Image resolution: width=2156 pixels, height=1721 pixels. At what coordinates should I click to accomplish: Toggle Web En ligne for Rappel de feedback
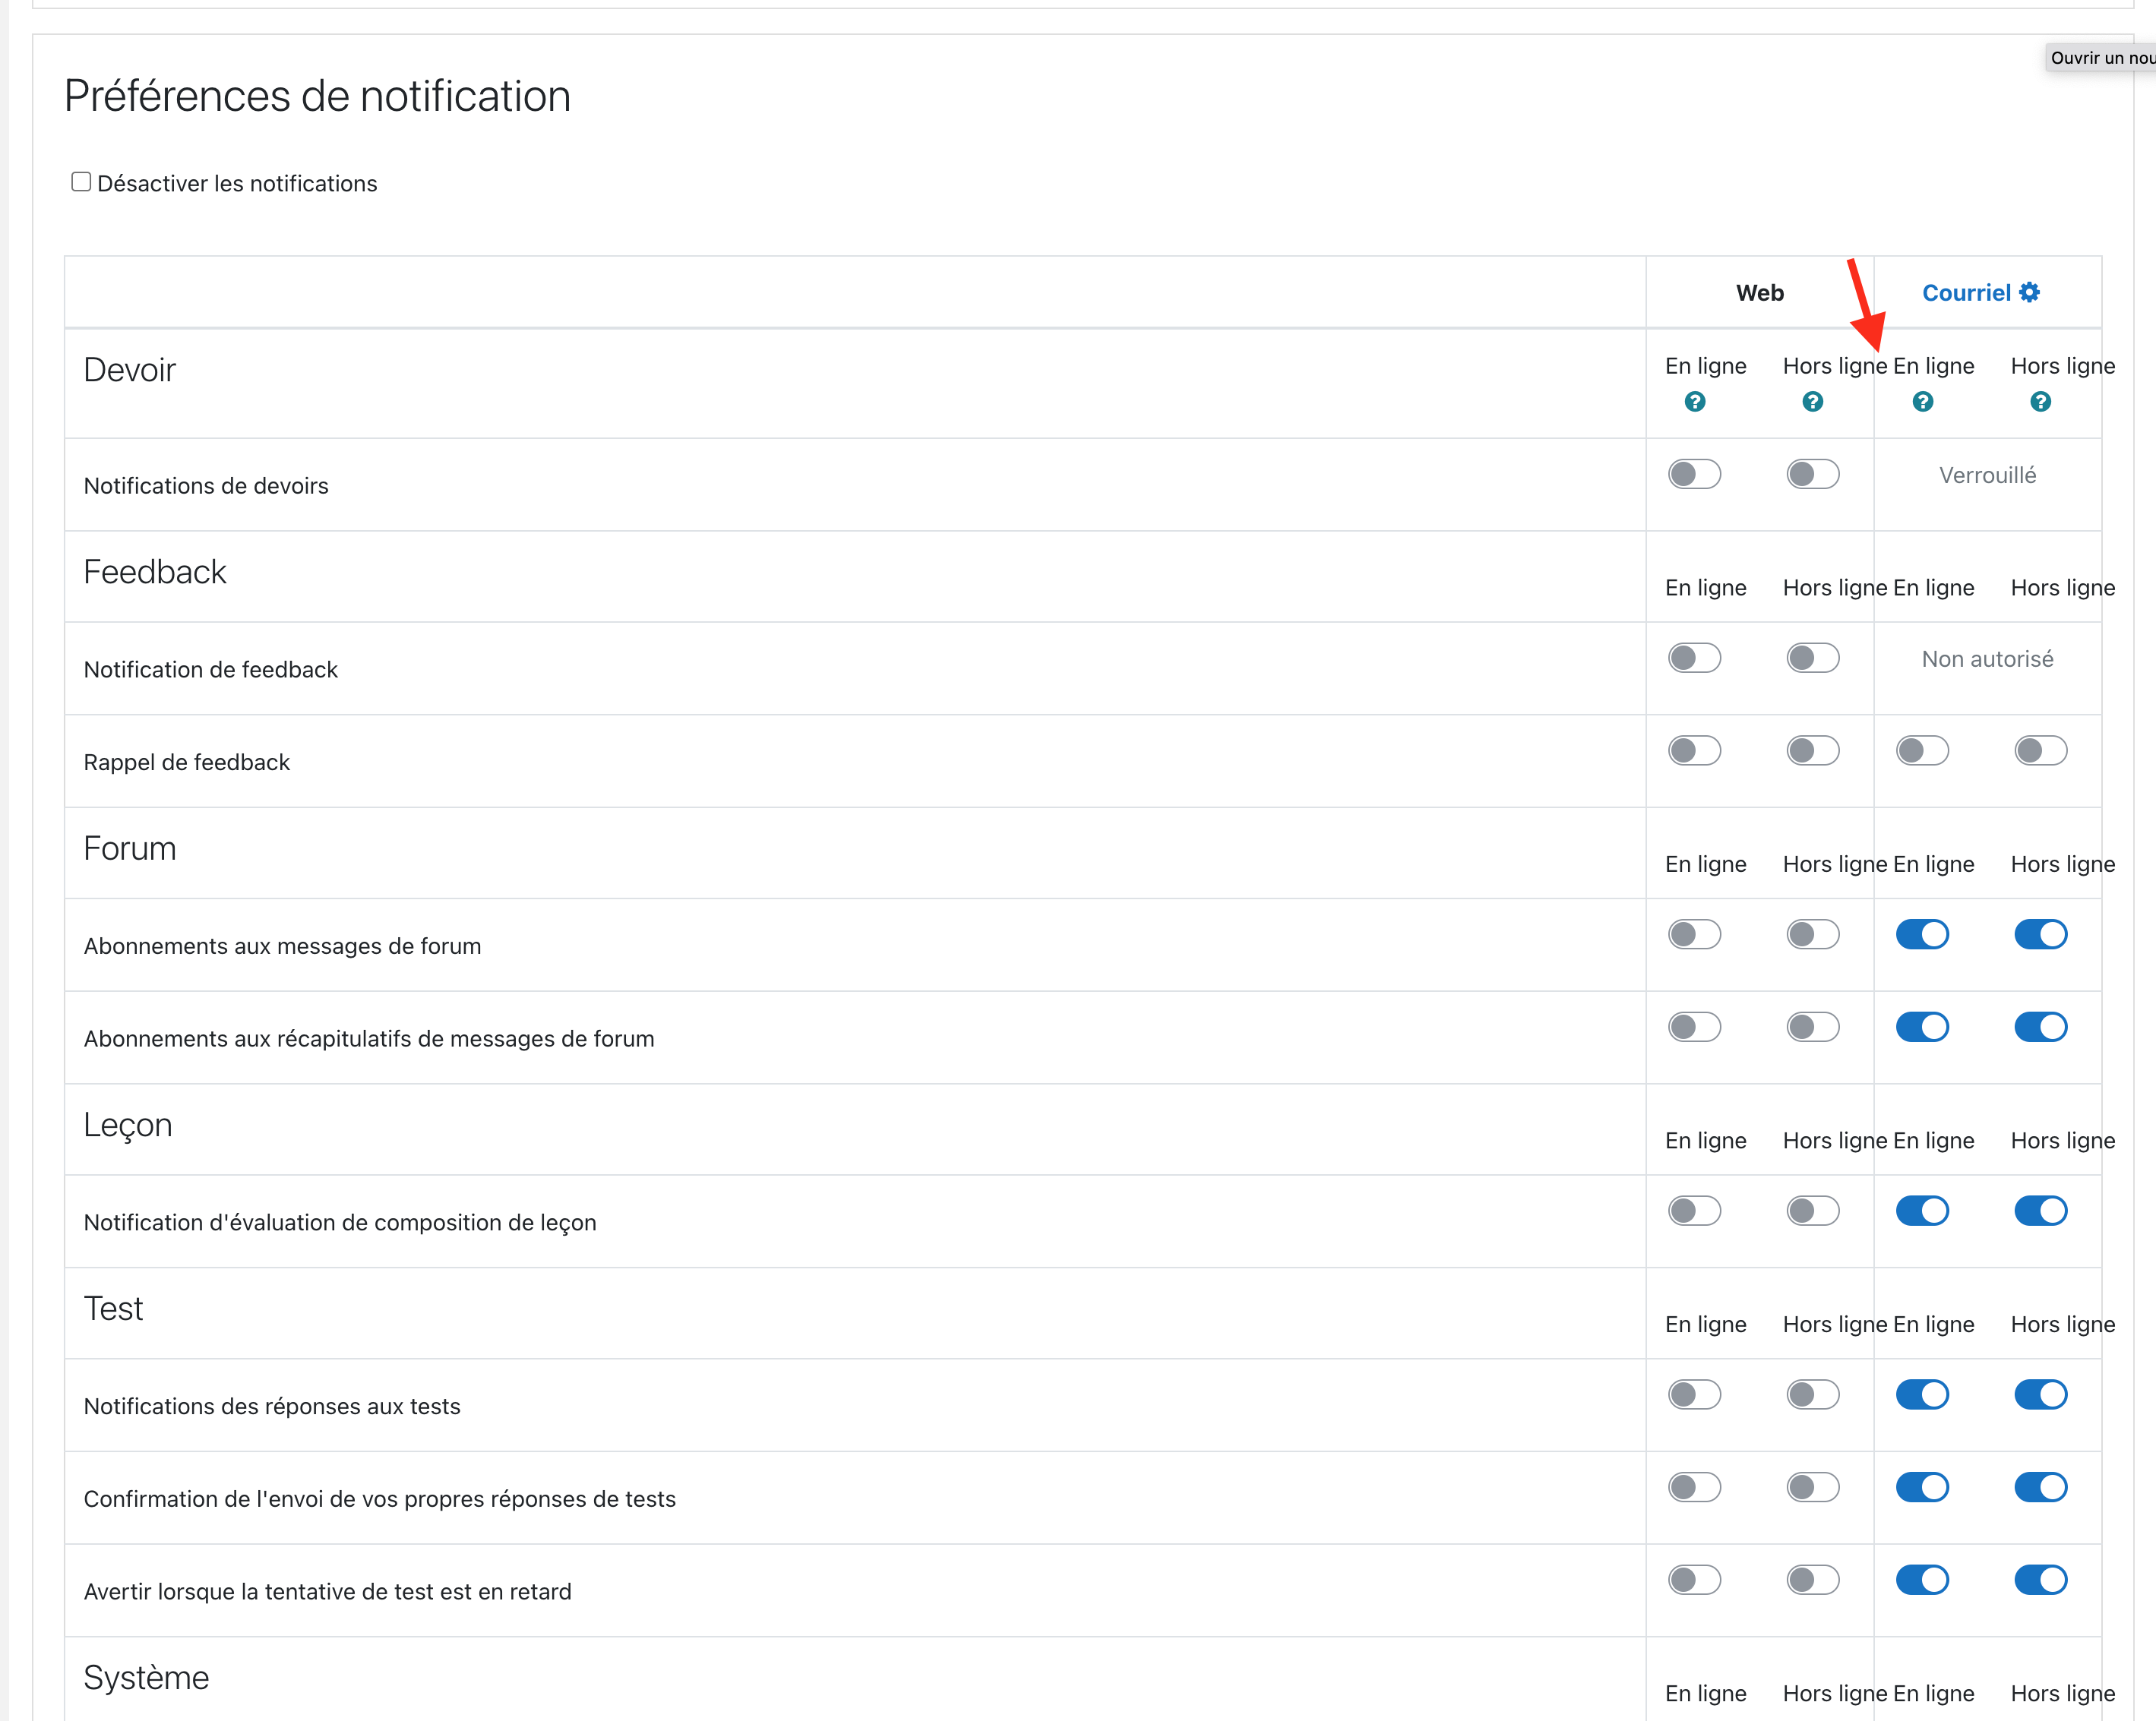click(x=1695, y=750)
